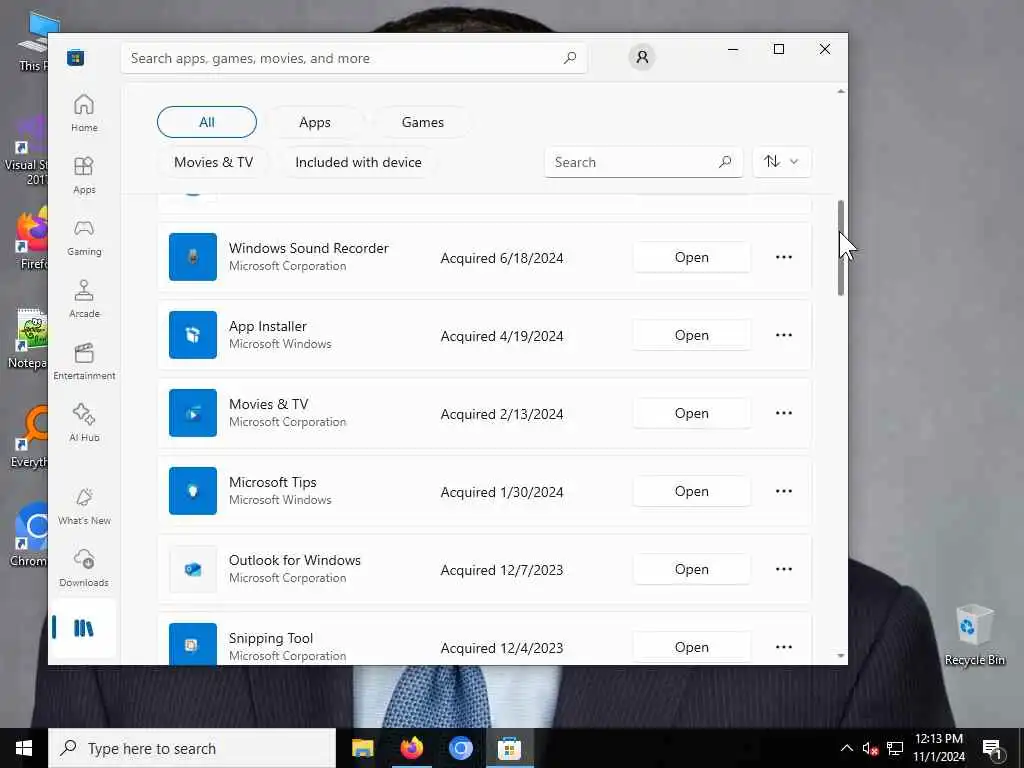Open Outlook for Windows with Open button
The height and width of the screenshot is (768, 1024).
point(692,569)
